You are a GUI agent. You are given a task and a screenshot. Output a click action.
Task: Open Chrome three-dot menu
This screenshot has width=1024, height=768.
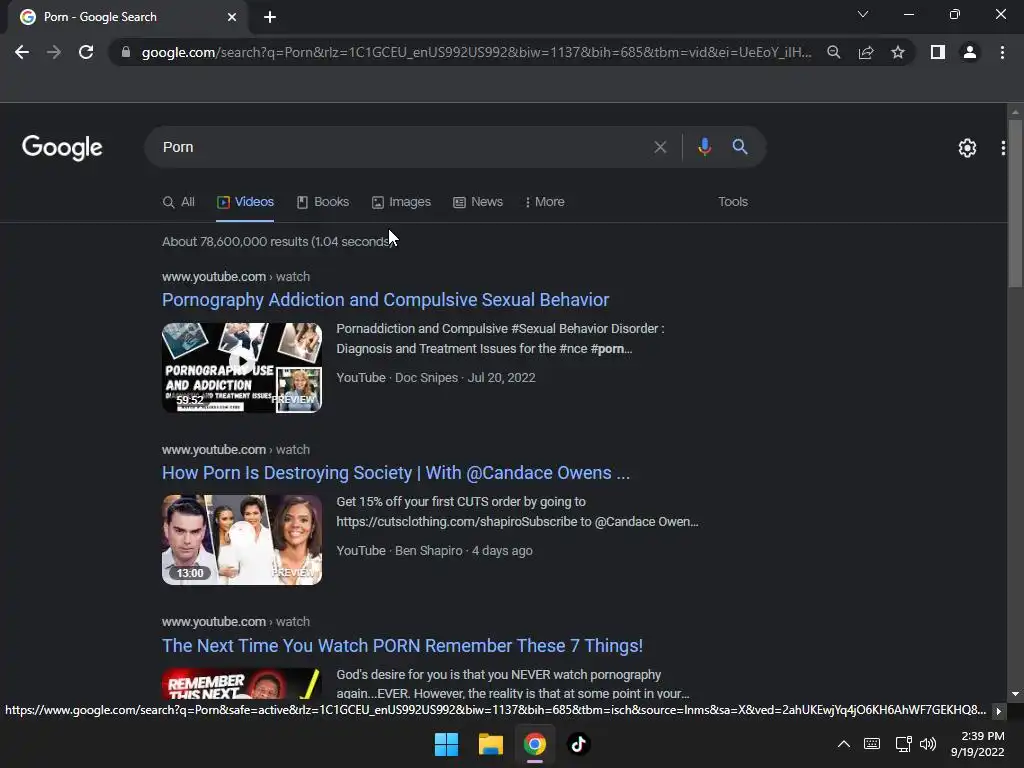click(x=1002, y=52)
